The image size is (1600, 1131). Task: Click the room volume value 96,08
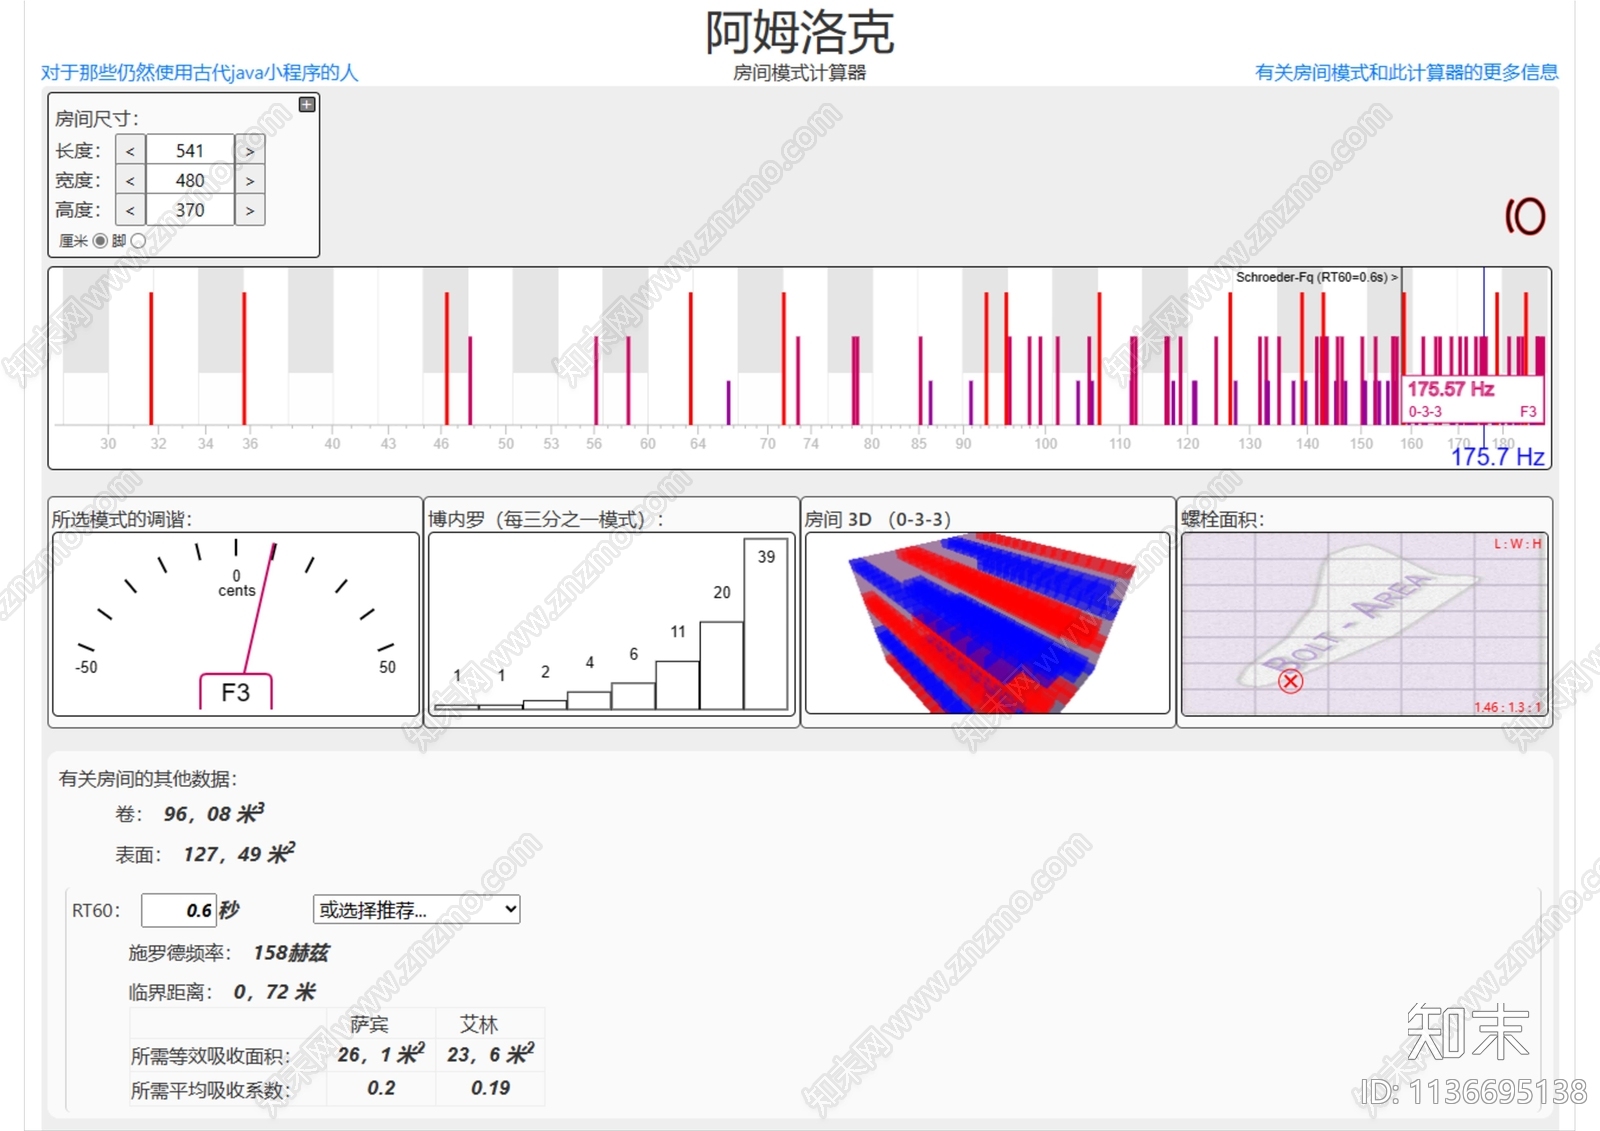(x=214, y=813)
